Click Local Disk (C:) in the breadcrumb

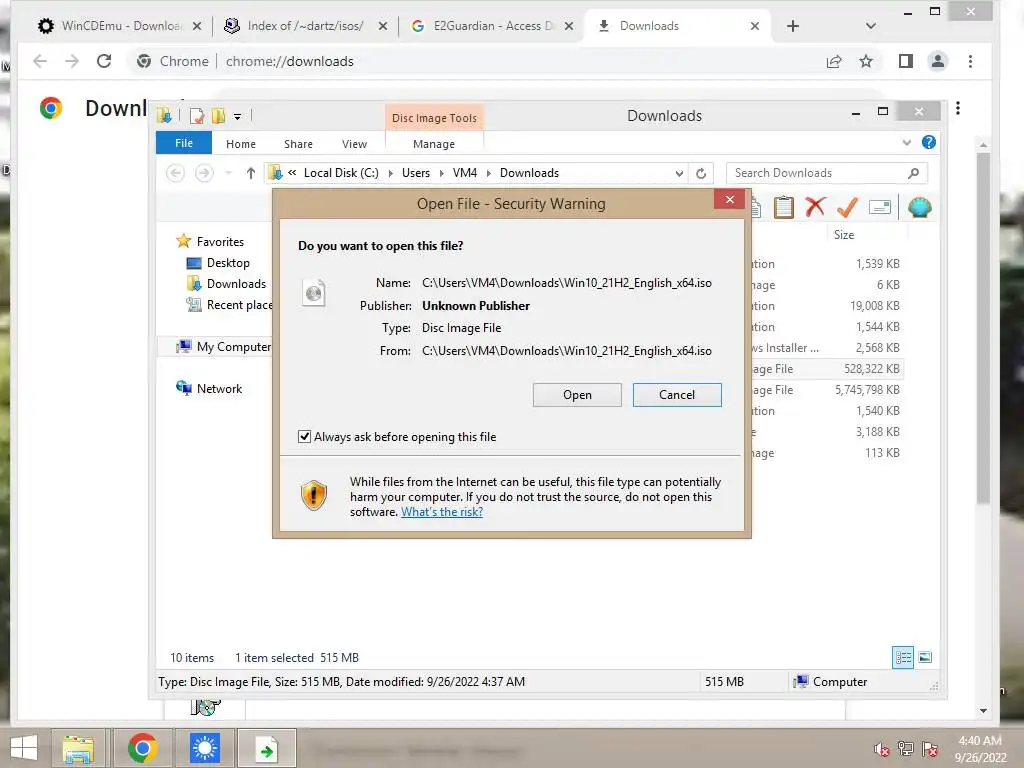tap(341, 173)
